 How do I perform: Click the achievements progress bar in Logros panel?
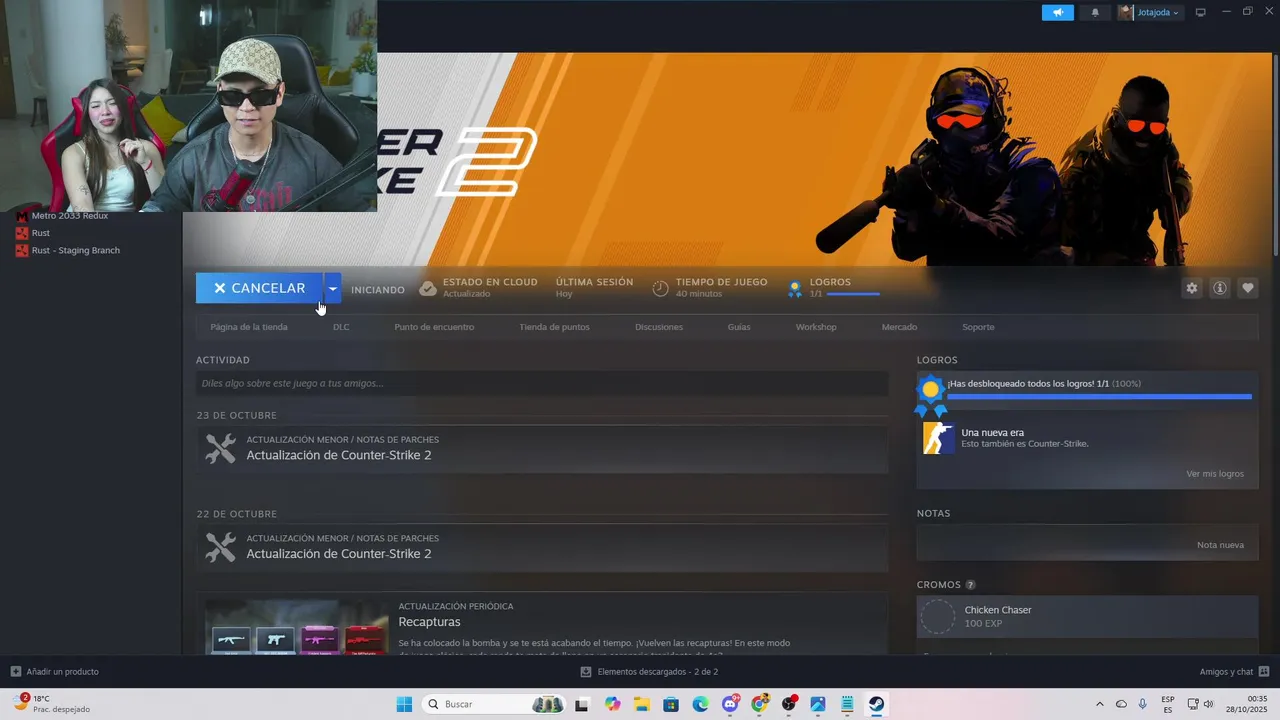pyautogui.click(x=1099, y=397)
